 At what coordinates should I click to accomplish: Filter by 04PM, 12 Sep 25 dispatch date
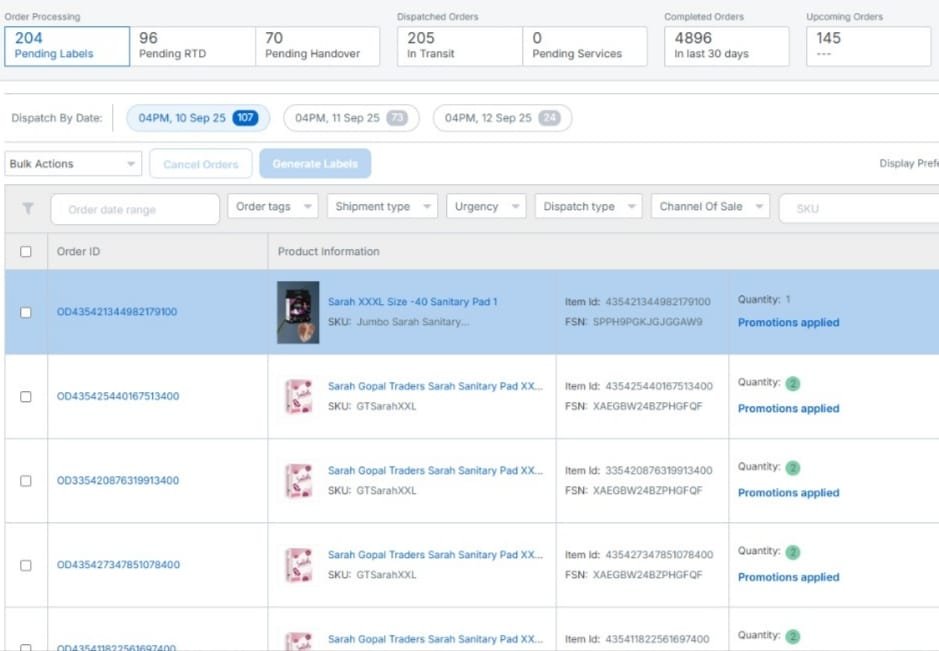tap(502, 118)
